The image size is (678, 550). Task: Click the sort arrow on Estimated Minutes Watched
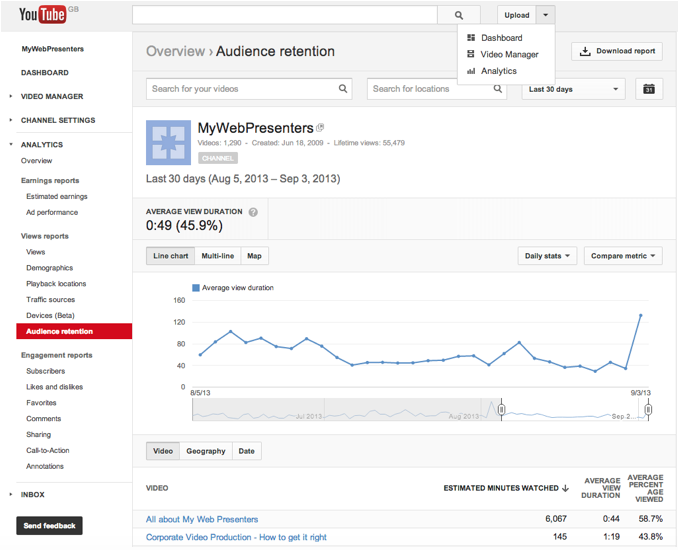point(565,488)
